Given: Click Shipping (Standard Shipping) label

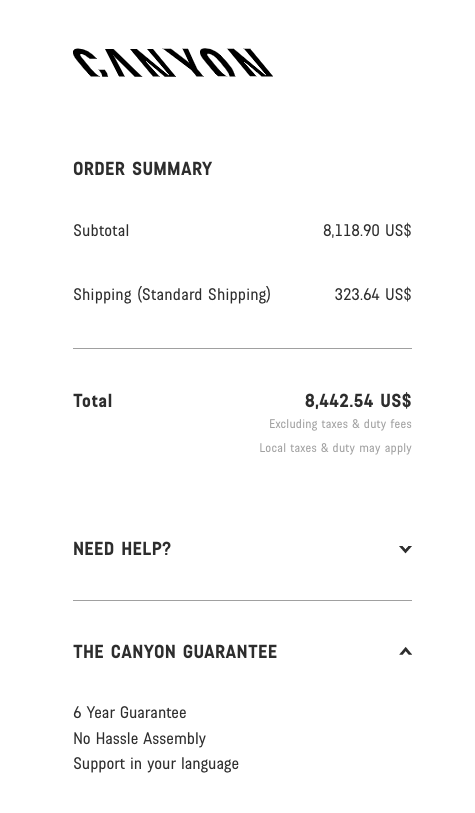Looking at the screenshot, I should pos(172,295).
